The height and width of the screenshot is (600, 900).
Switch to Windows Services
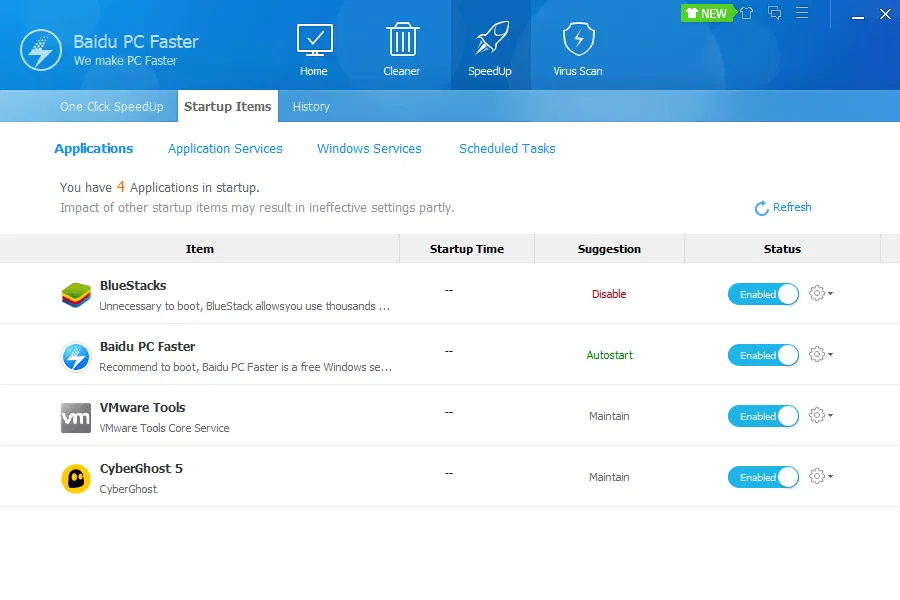click(369, 149)
